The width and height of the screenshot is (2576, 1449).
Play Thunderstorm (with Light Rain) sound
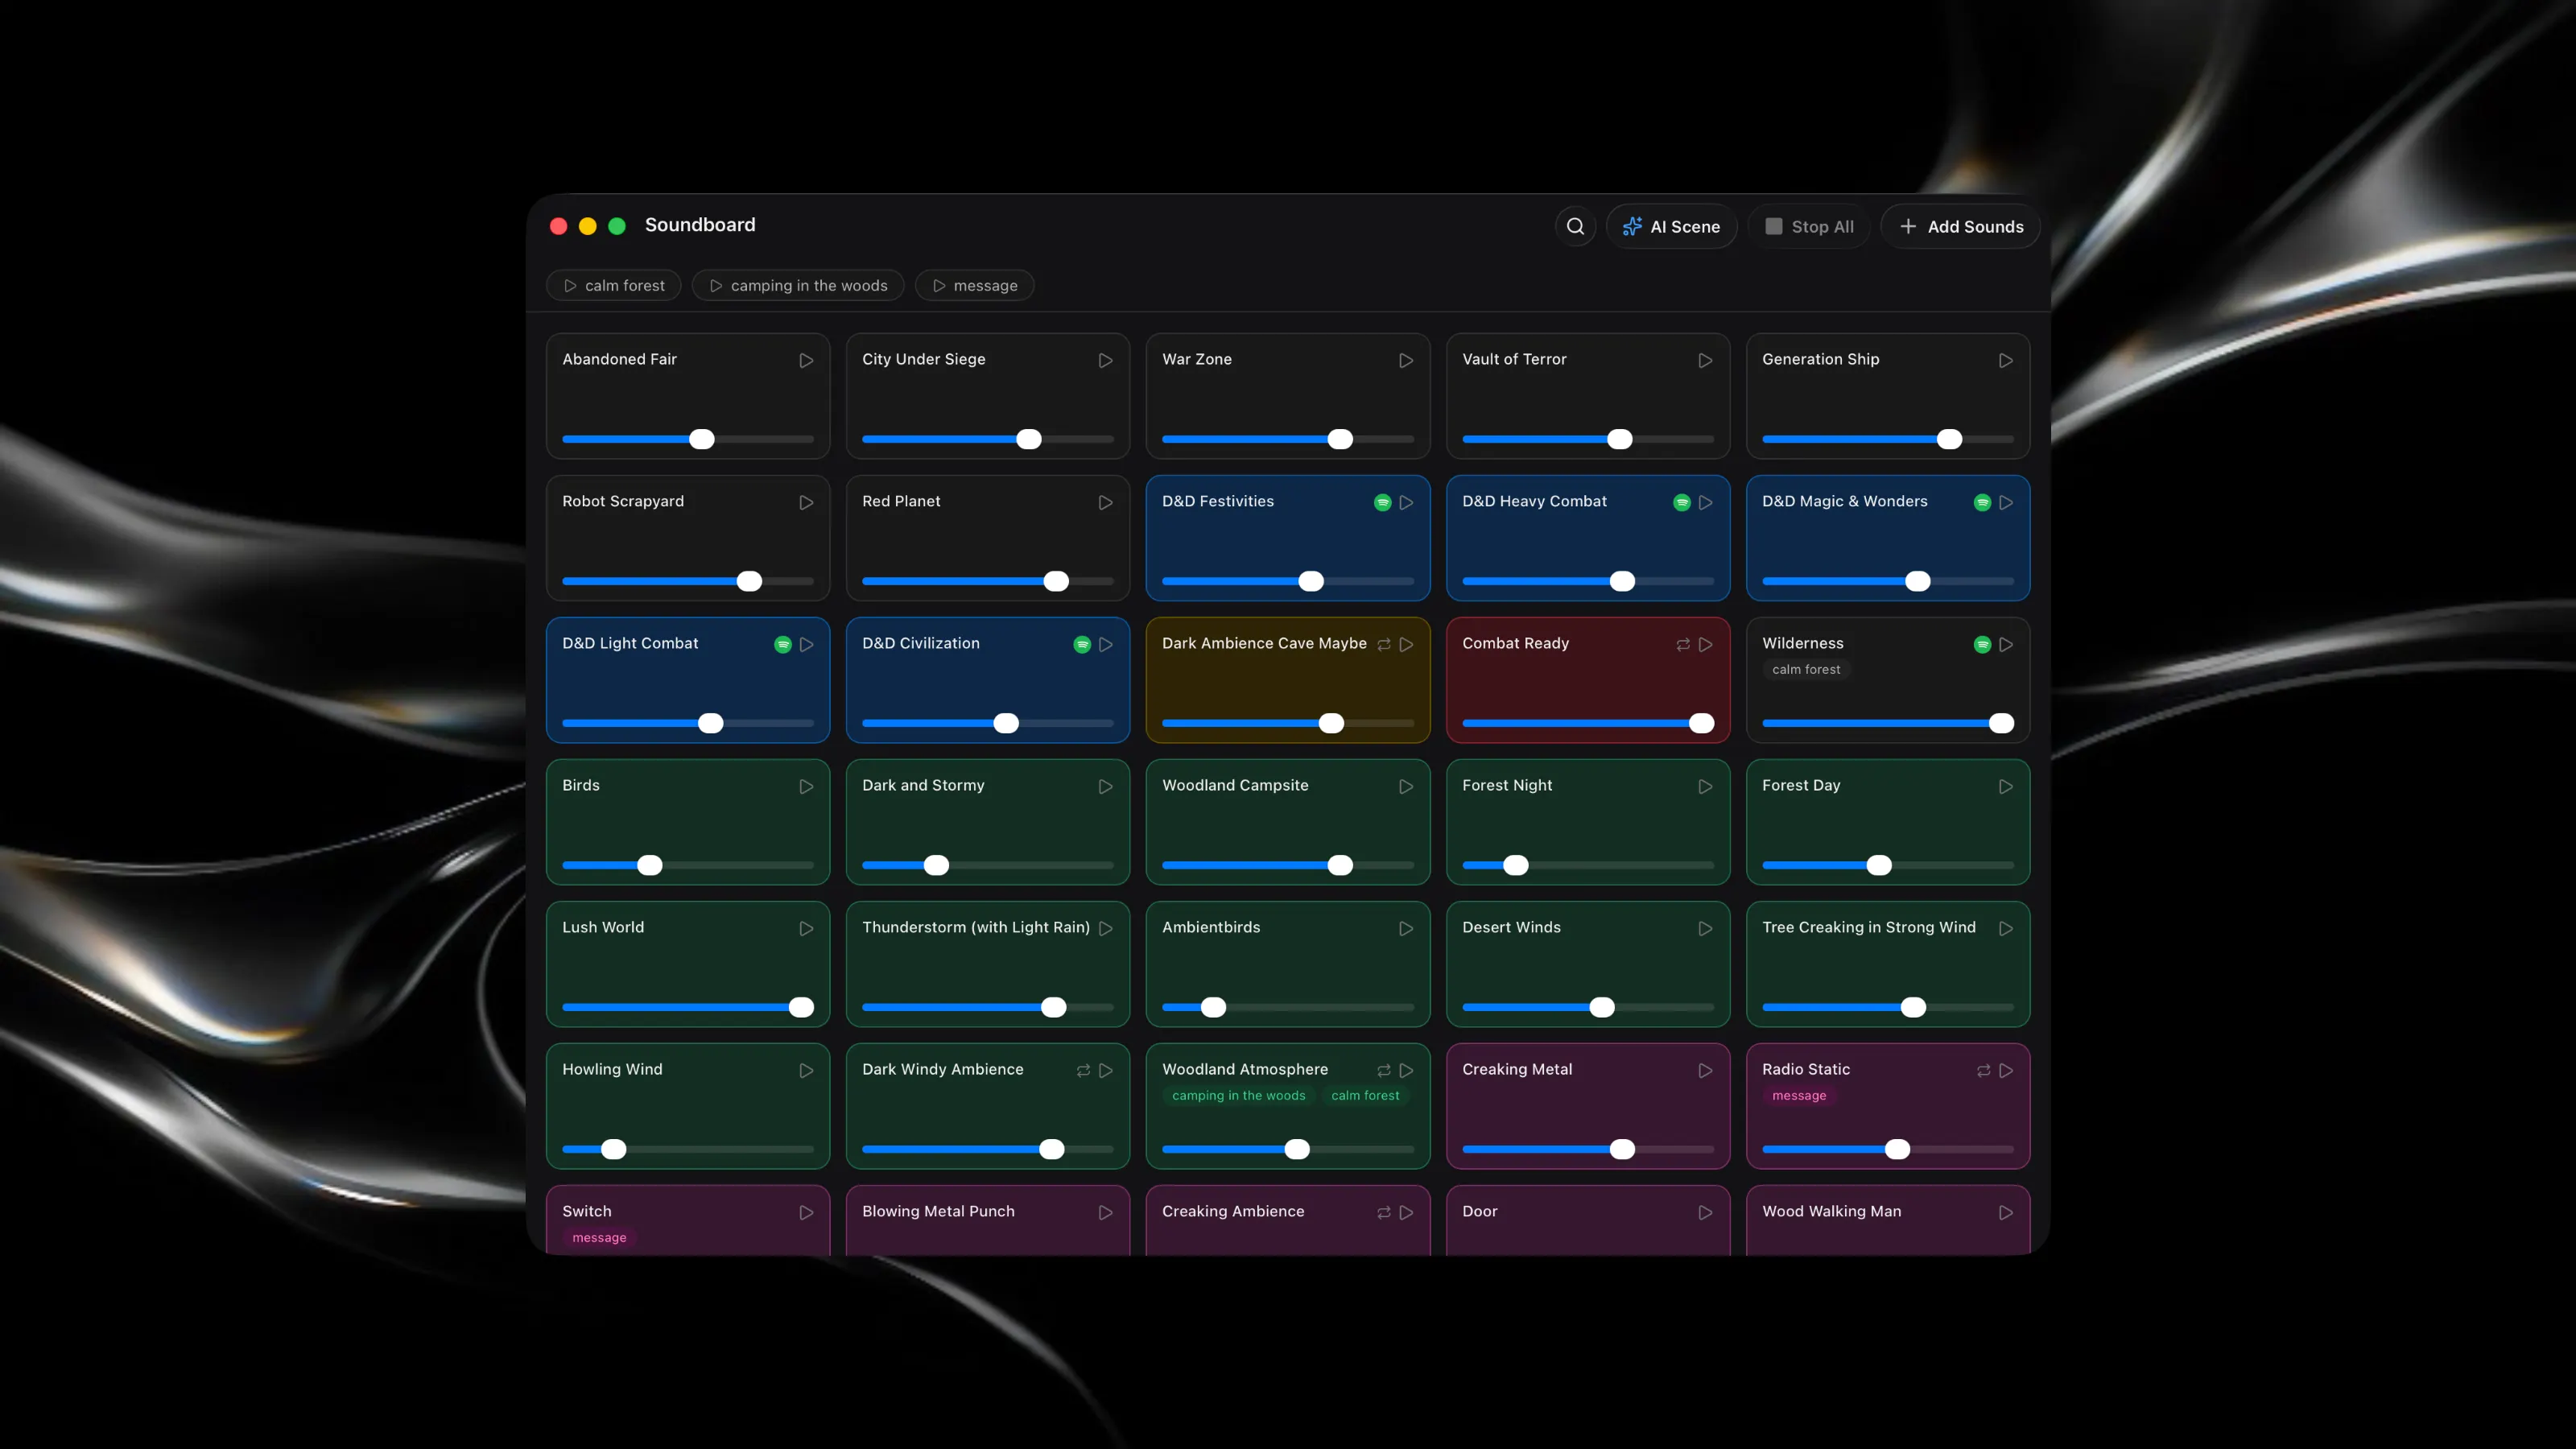(1105, 928)
